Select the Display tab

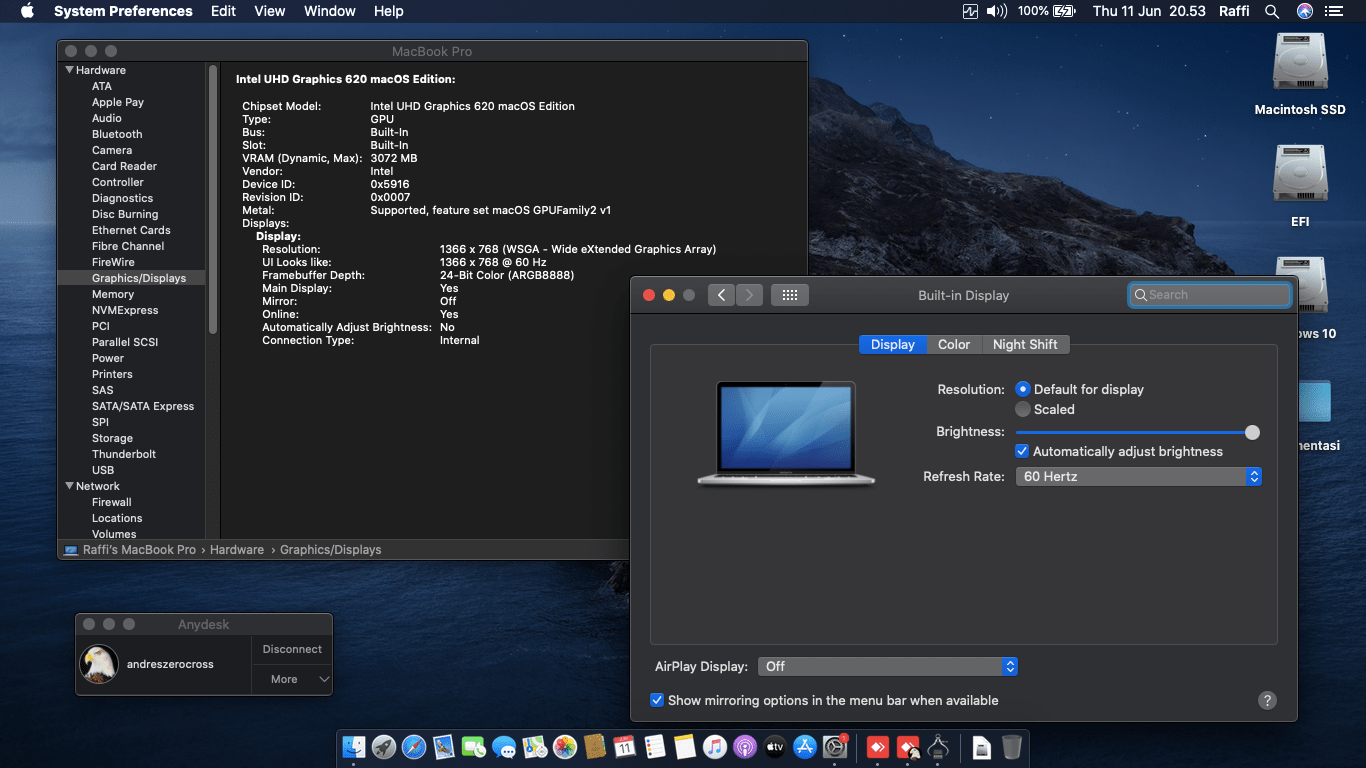893,344
